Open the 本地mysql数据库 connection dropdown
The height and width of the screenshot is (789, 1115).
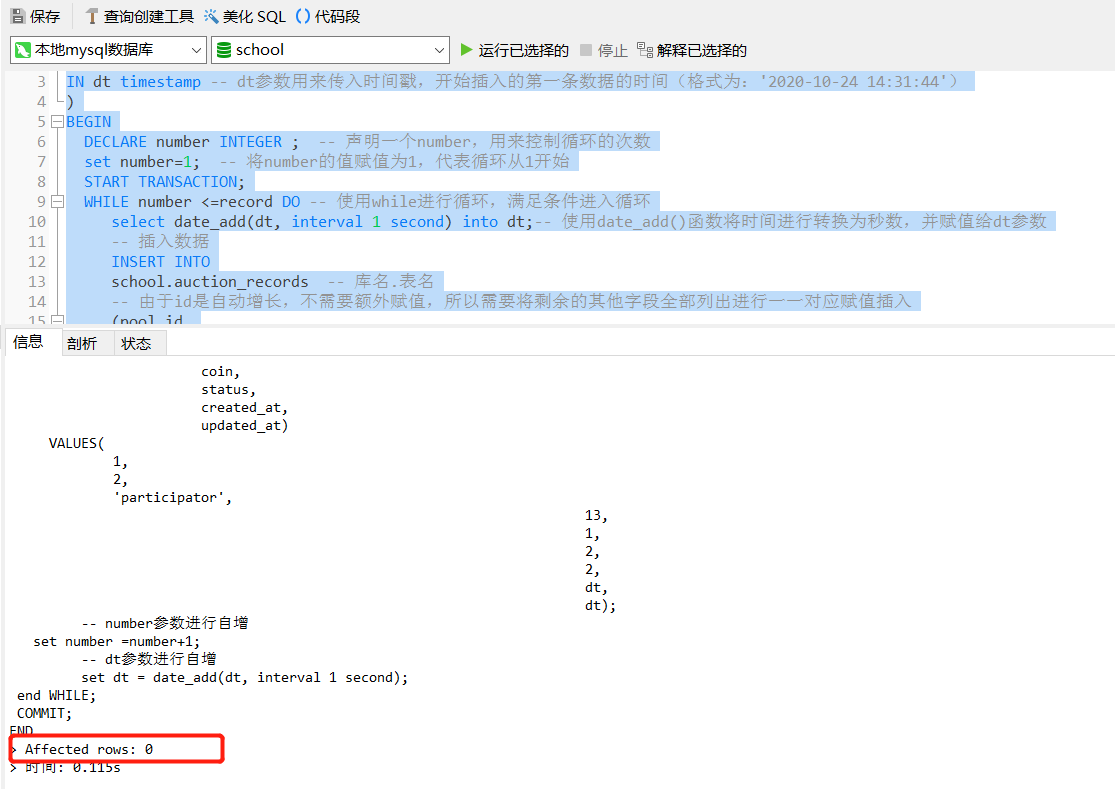point(109,50)
